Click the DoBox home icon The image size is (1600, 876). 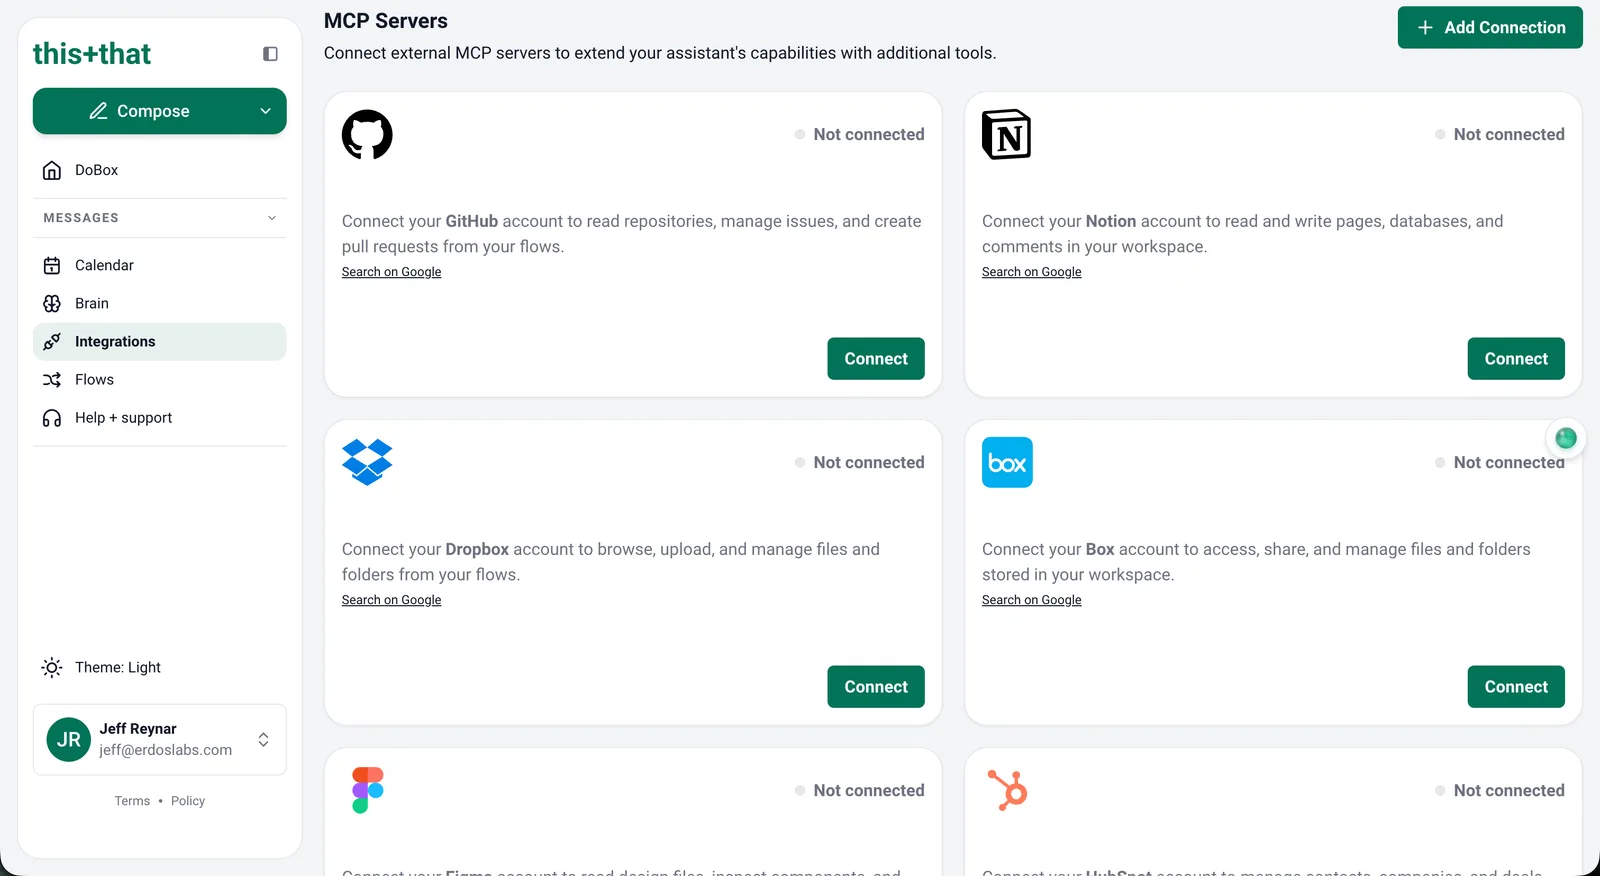click(x=52, y=170)
